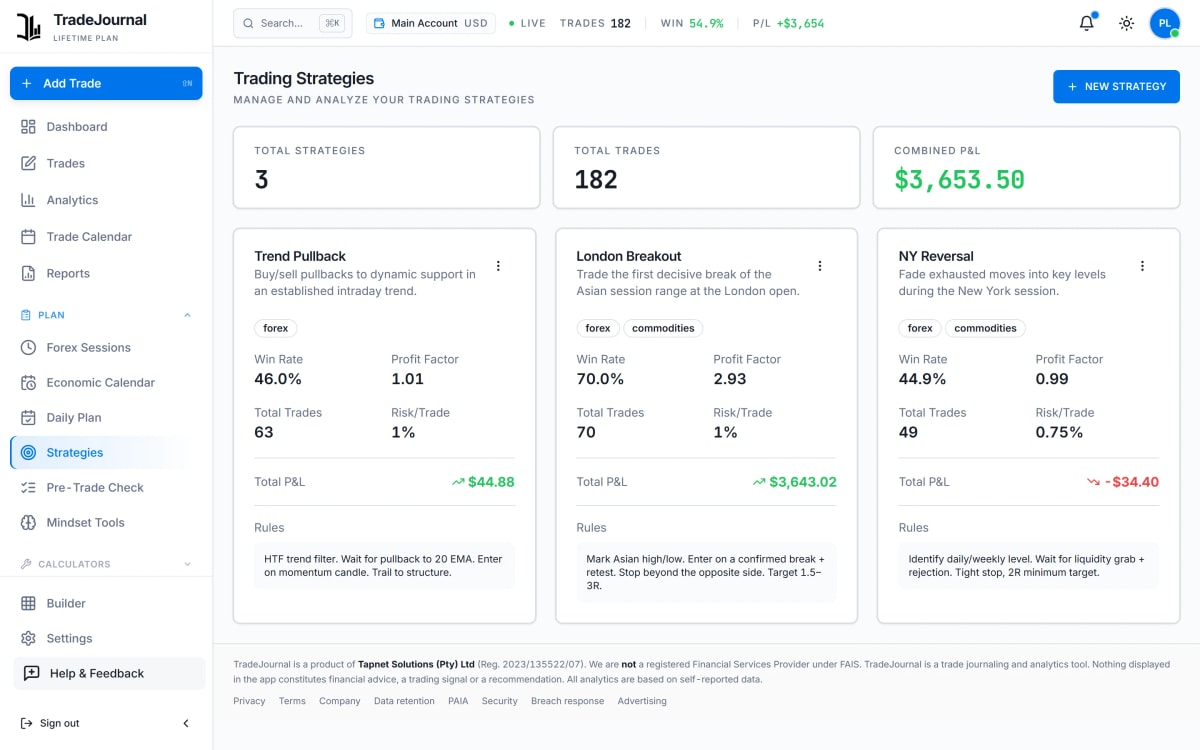Collapse sidebar with left chevron
Viewport: 1200px width, 750px height.
(x=186, y=723)
